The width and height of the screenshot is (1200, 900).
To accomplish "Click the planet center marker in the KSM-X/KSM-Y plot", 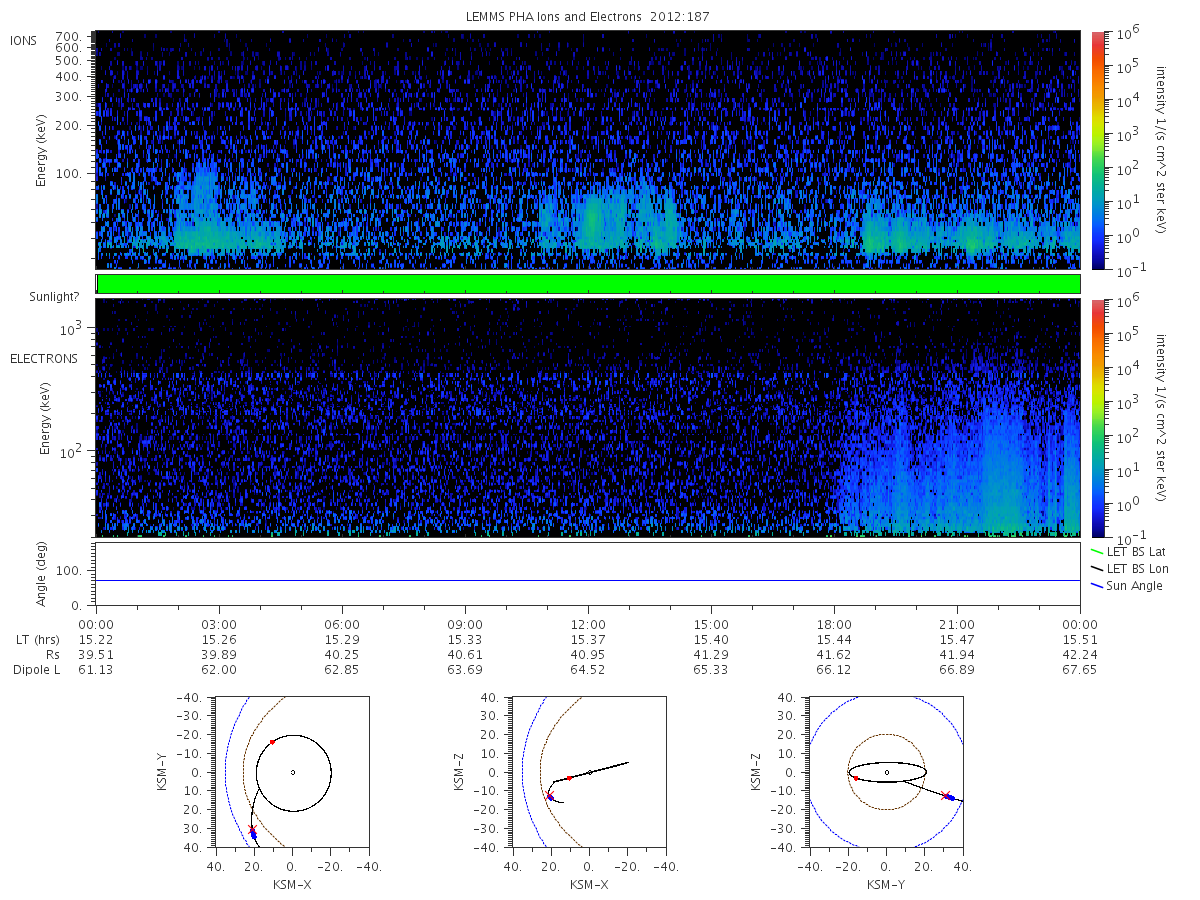I will 292,772.
